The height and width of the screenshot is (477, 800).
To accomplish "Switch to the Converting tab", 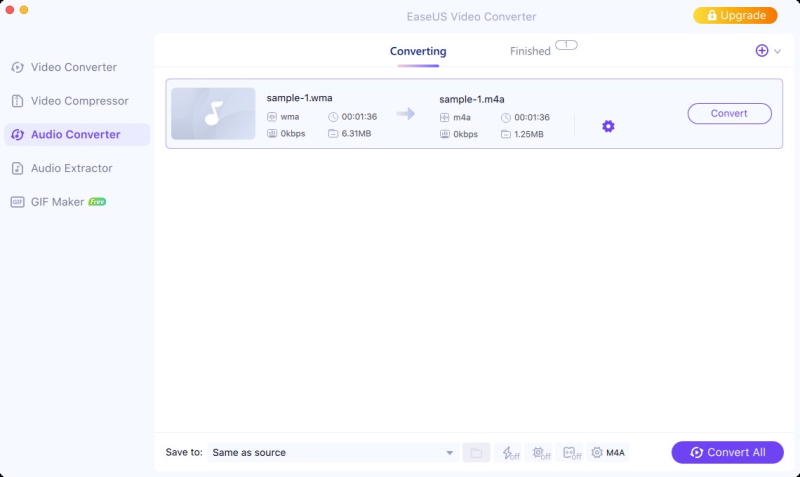I will click(418, 51).
